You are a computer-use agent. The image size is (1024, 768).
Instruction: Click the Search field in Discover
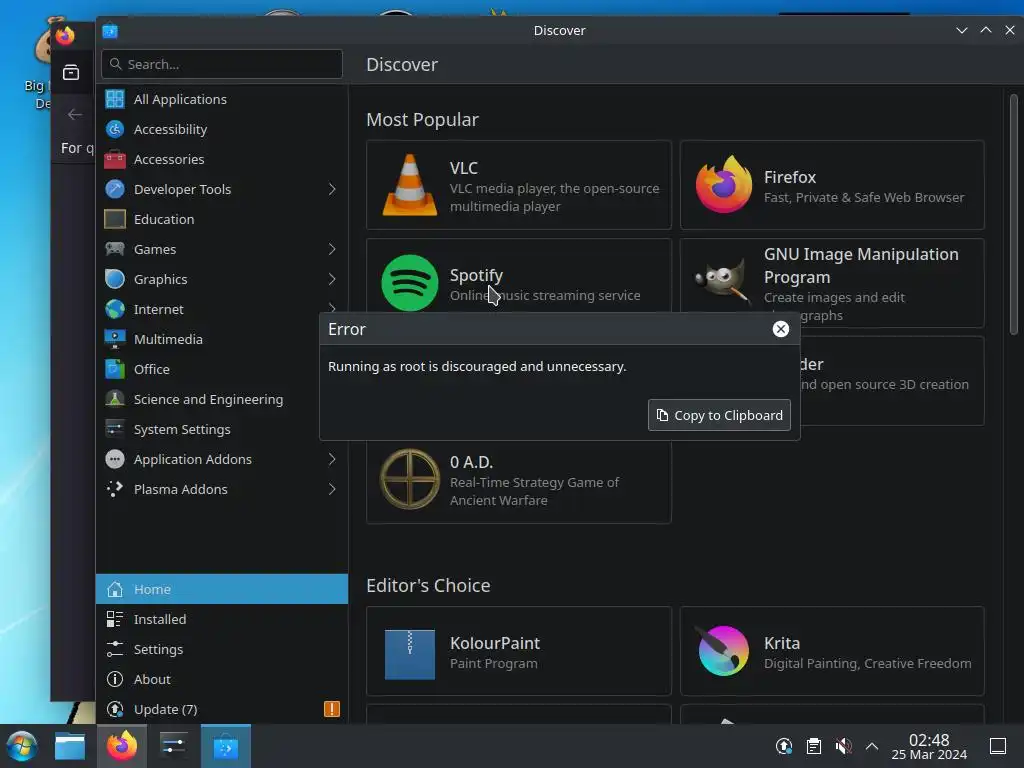coord(222,64)
